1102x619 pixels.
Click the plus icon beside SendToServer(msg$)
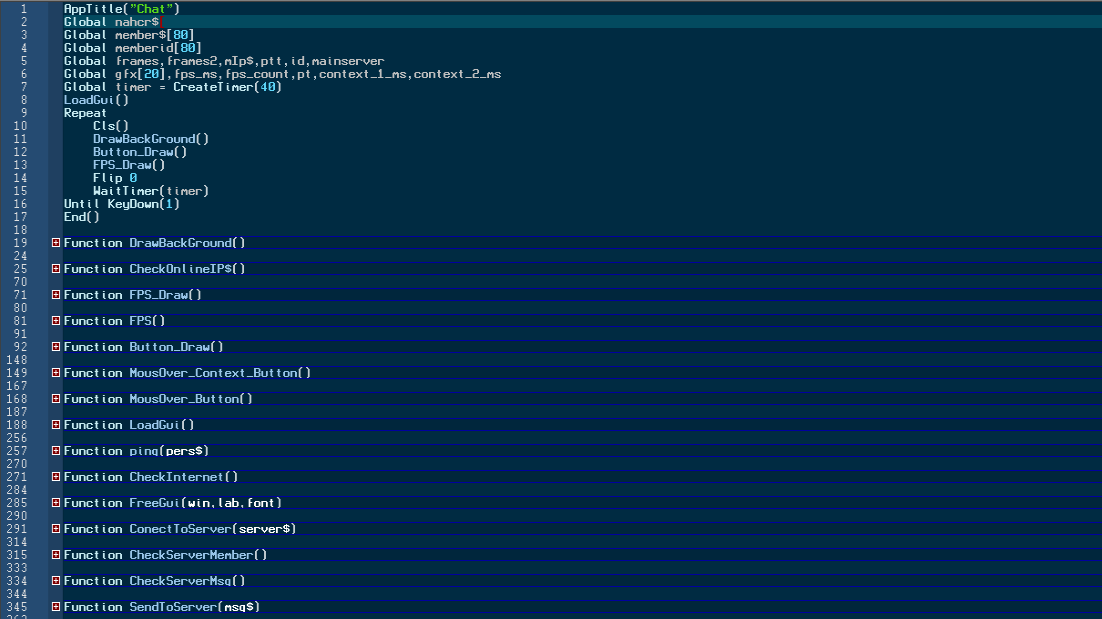click(x=55, y=607)
